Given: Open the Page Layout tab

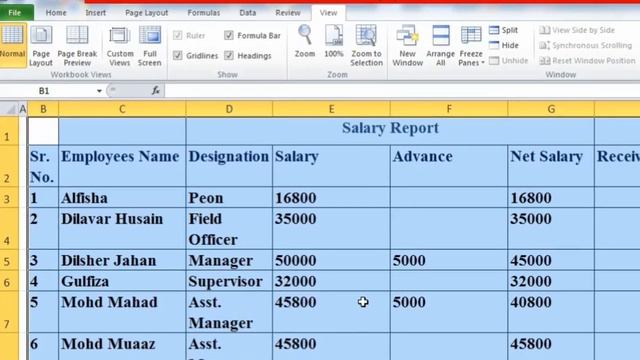Looking at the screenshot, I should (146, 13).
